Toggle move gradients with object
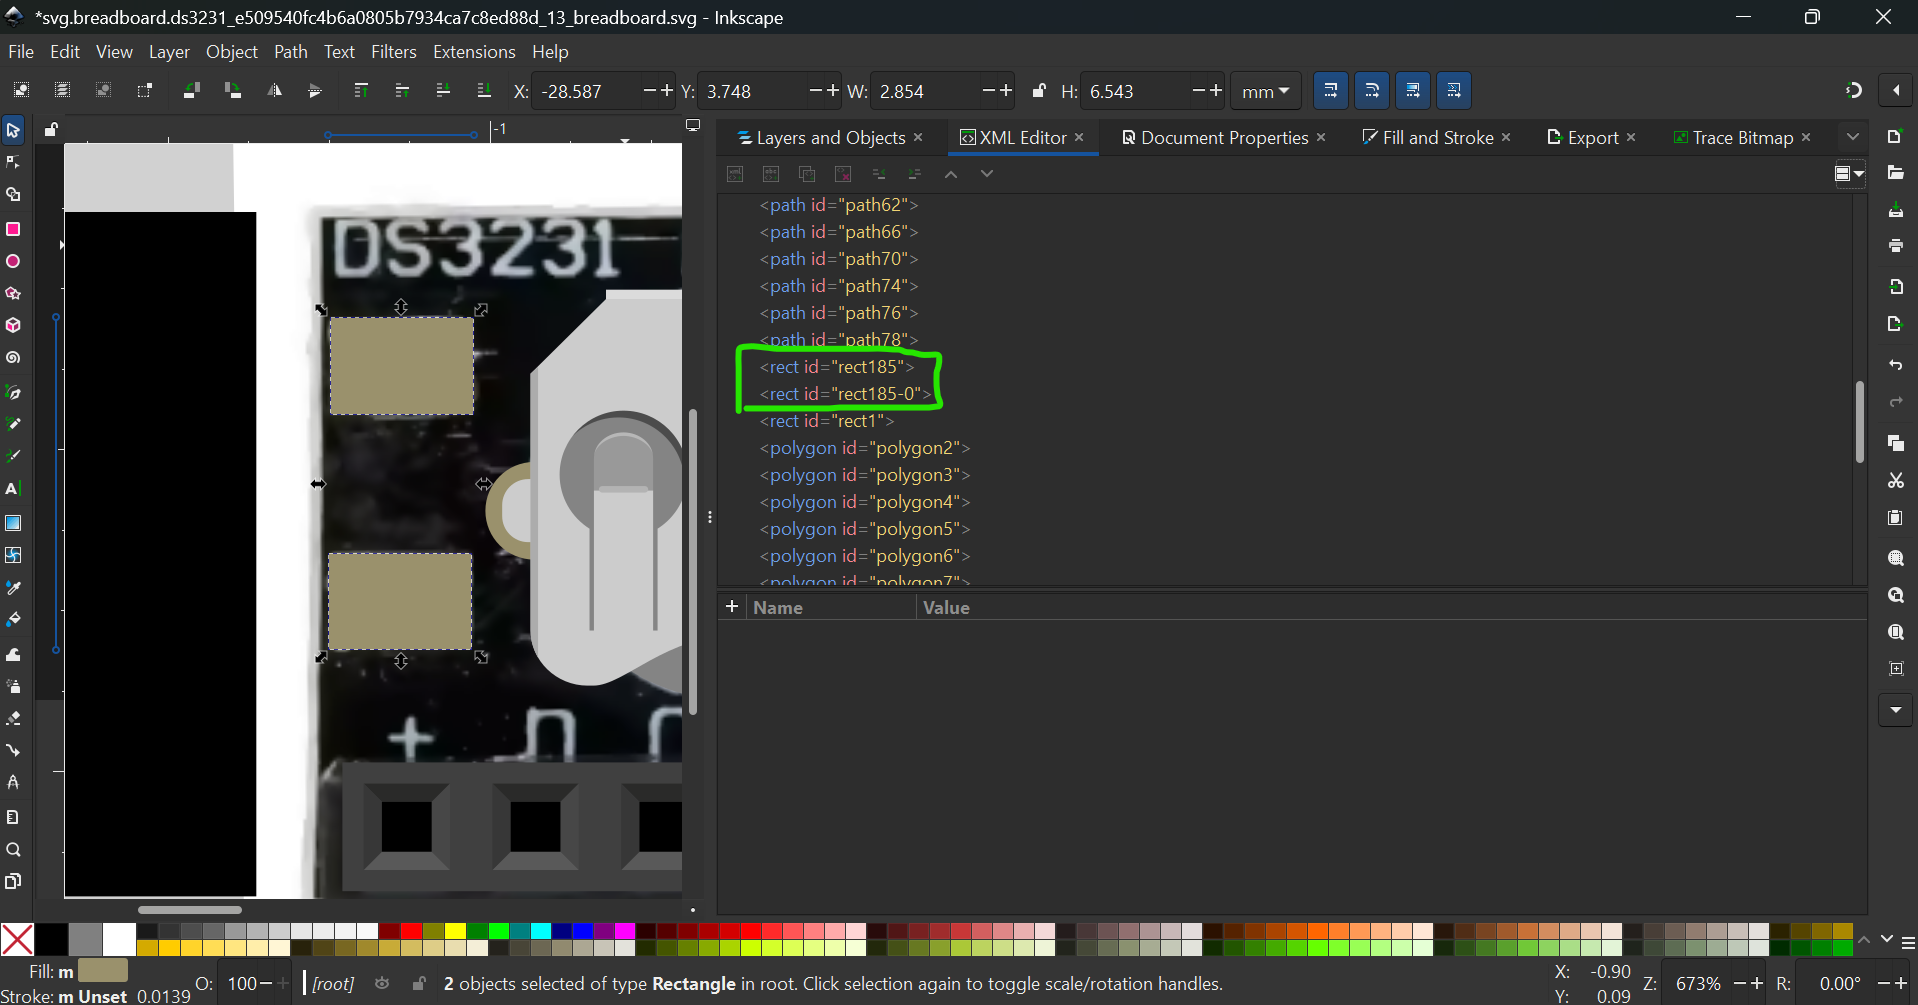Image resolution: width=1918 pixels, height=1005 pixels. click(1413, 91)
